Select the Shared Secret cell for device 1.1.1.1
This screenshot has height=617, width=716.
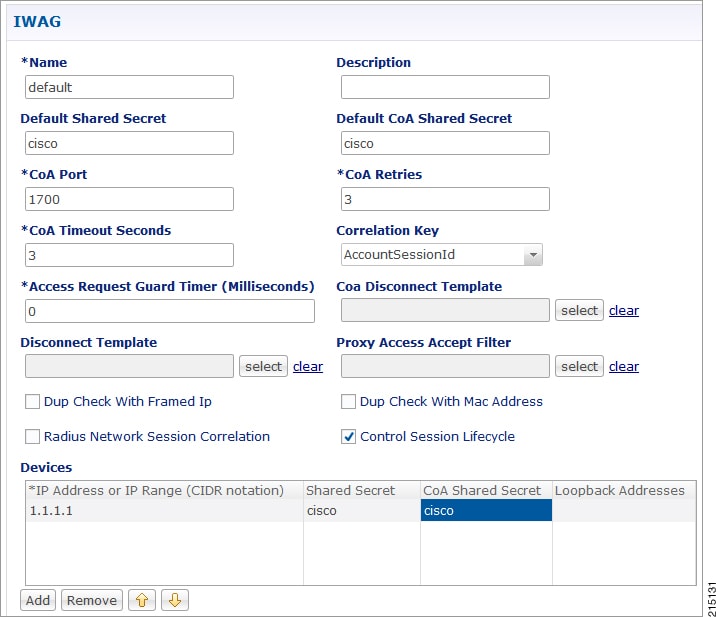(362, 510)
